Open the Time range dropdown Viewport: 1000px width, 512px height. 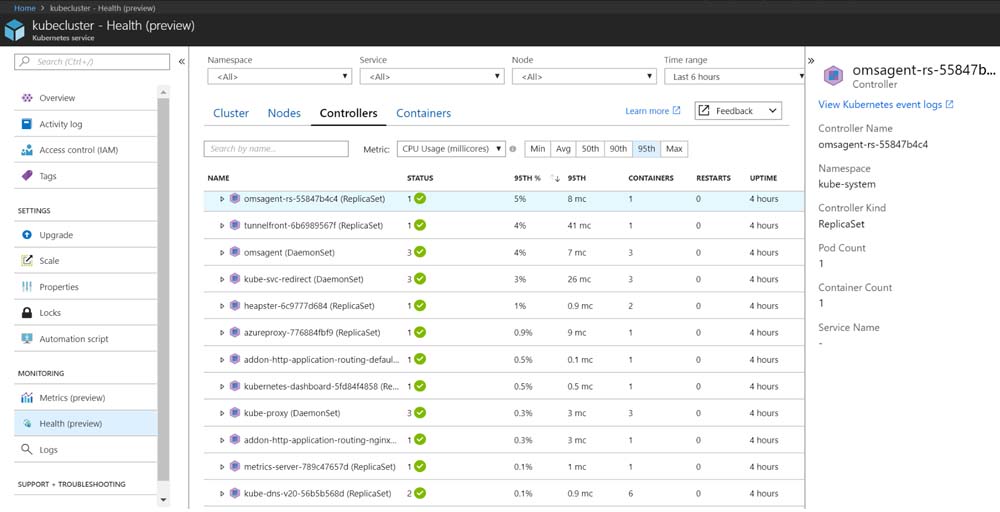(x=734, y=77)
